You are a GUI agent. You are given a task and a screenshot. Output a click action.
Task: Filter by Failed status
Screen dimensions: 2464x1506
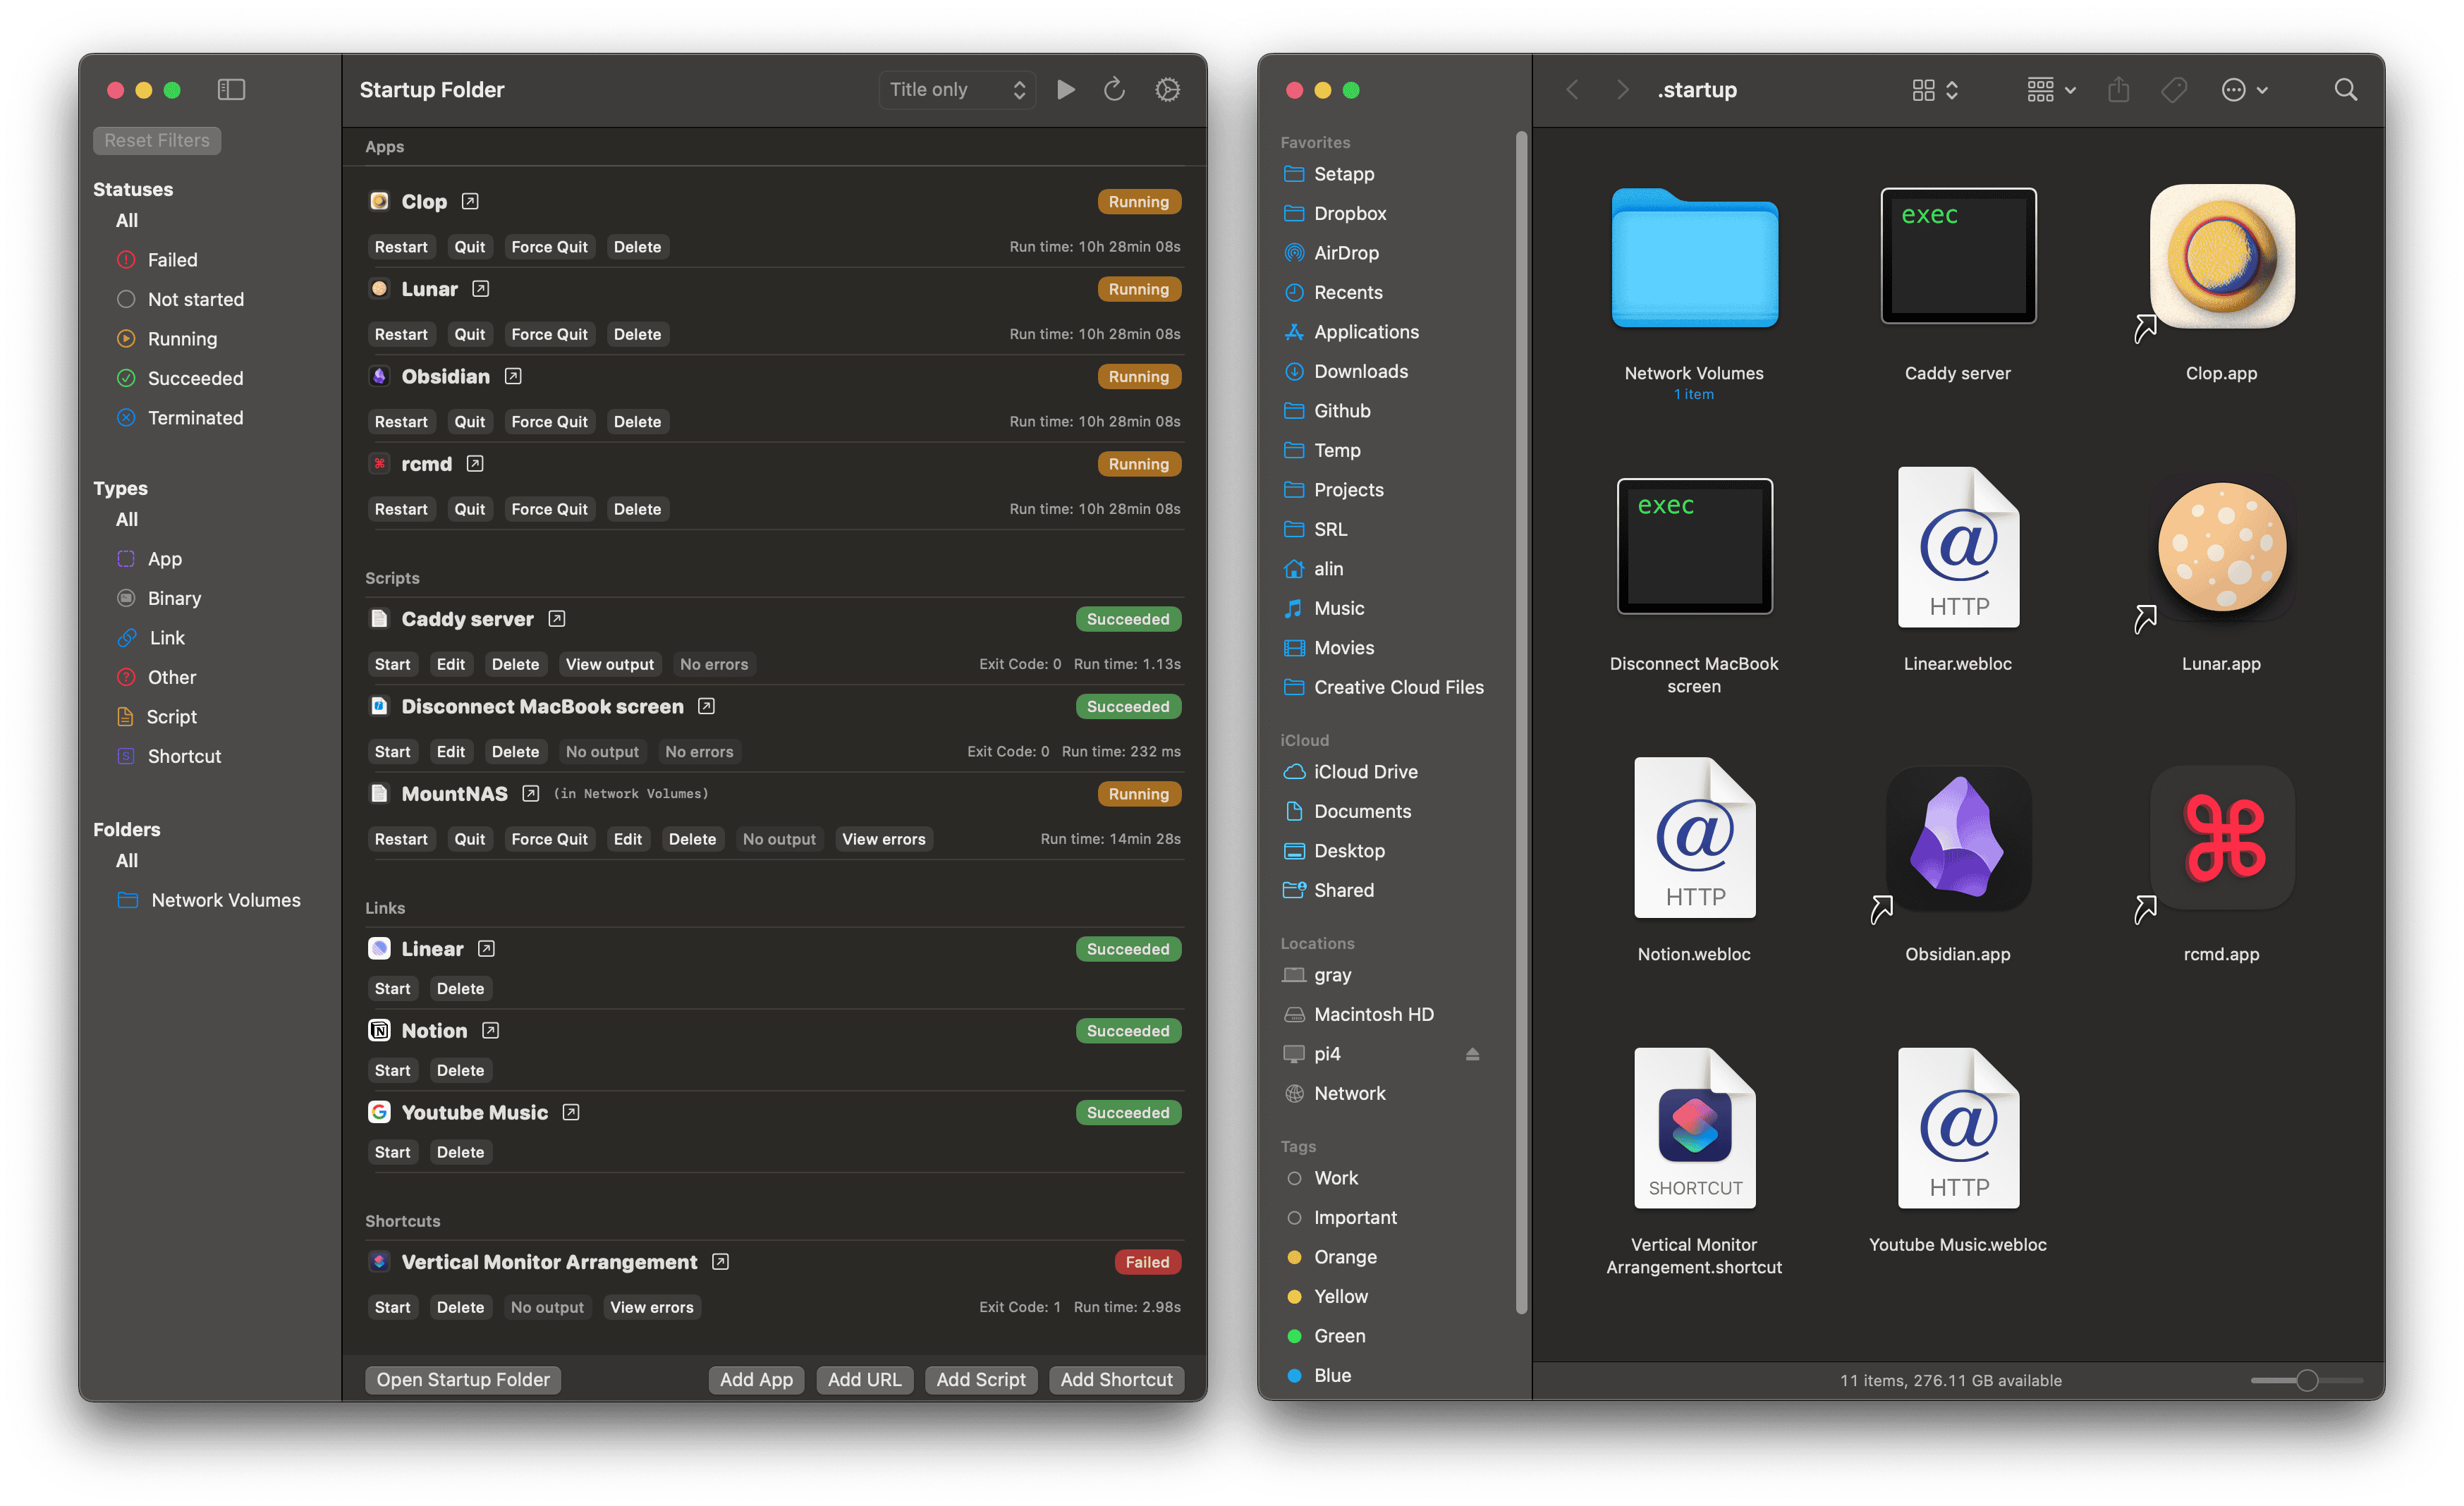tap(172, 260)
